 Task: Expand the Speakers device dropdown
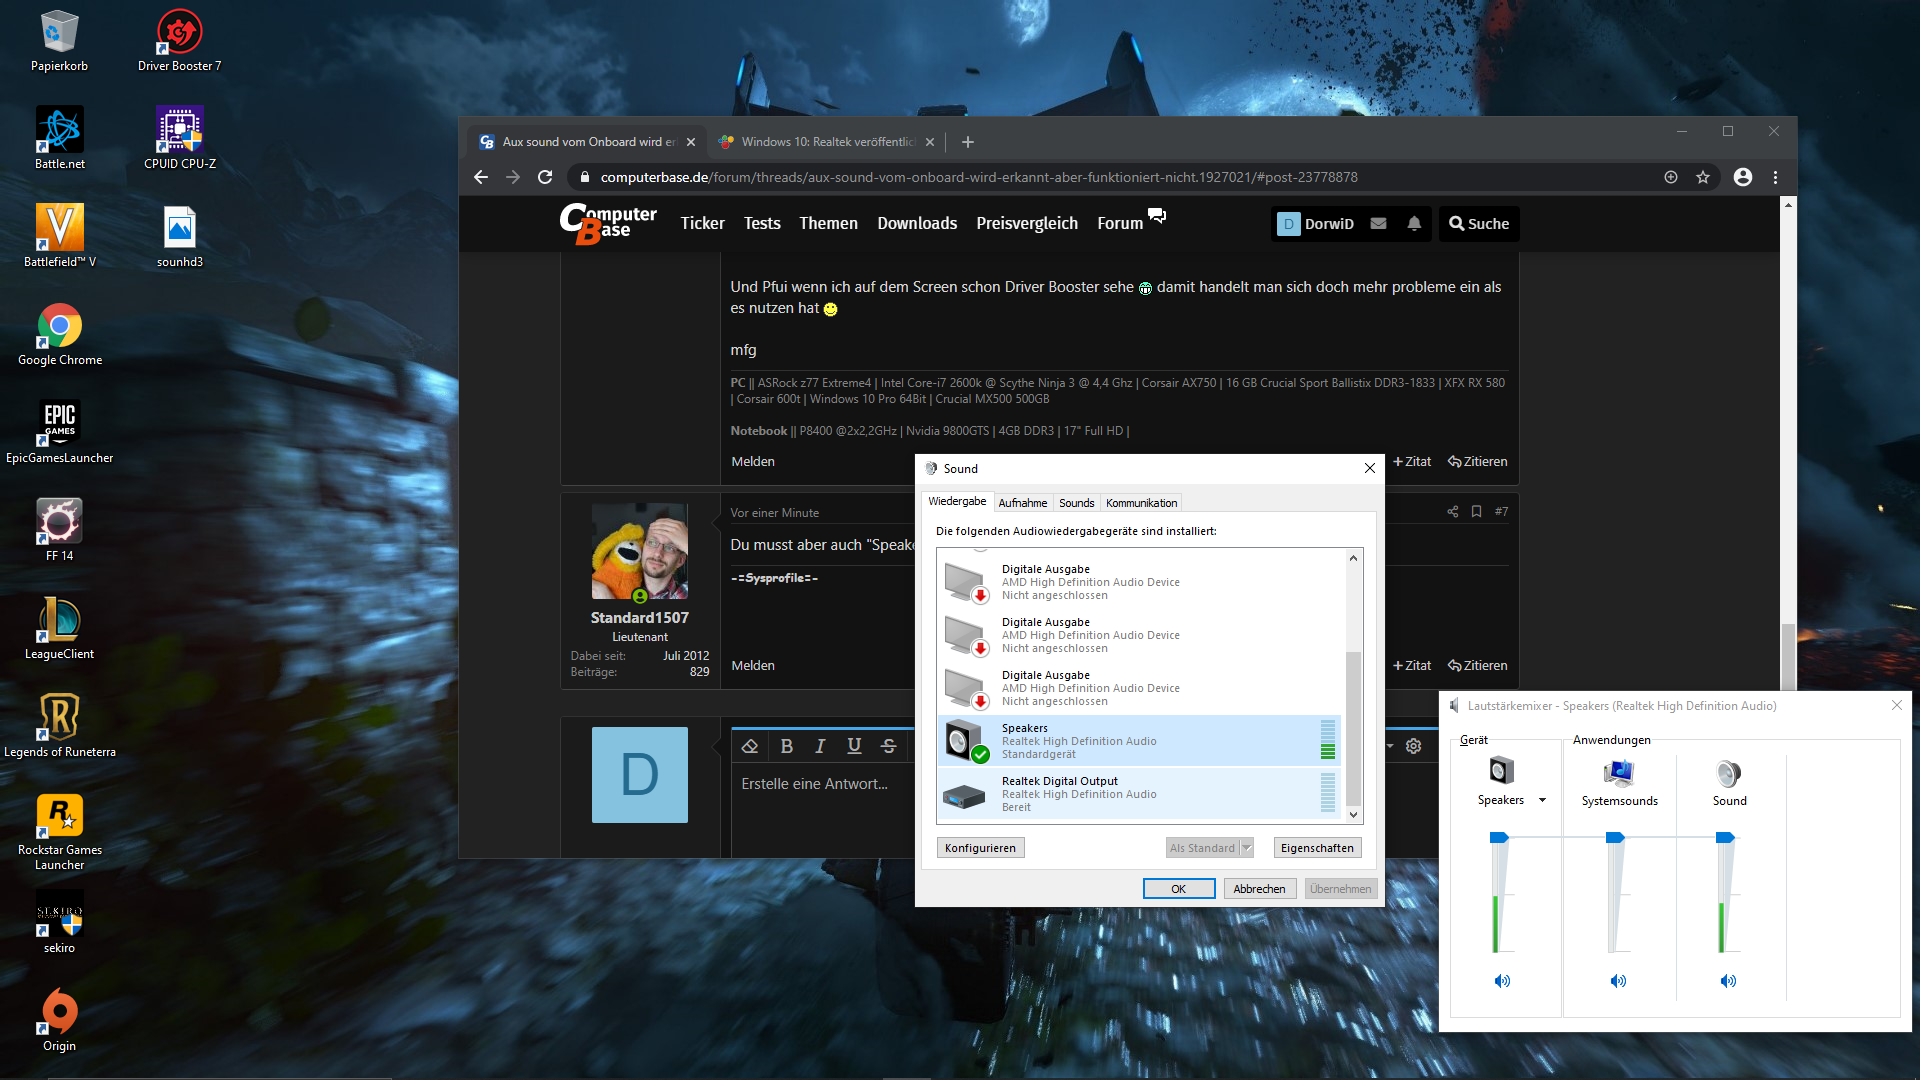point(1542,800)
